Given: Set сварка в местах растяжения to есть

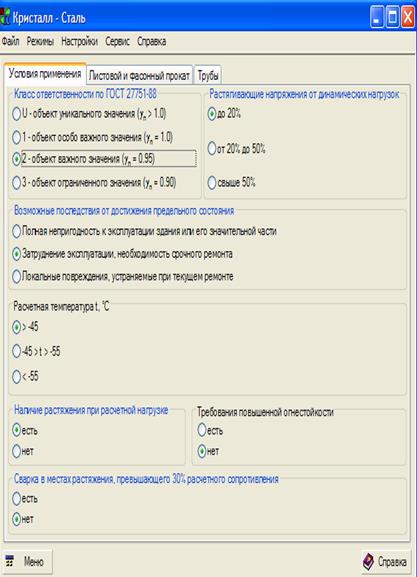Looking at the screenshot, I should tap(16, 498).
